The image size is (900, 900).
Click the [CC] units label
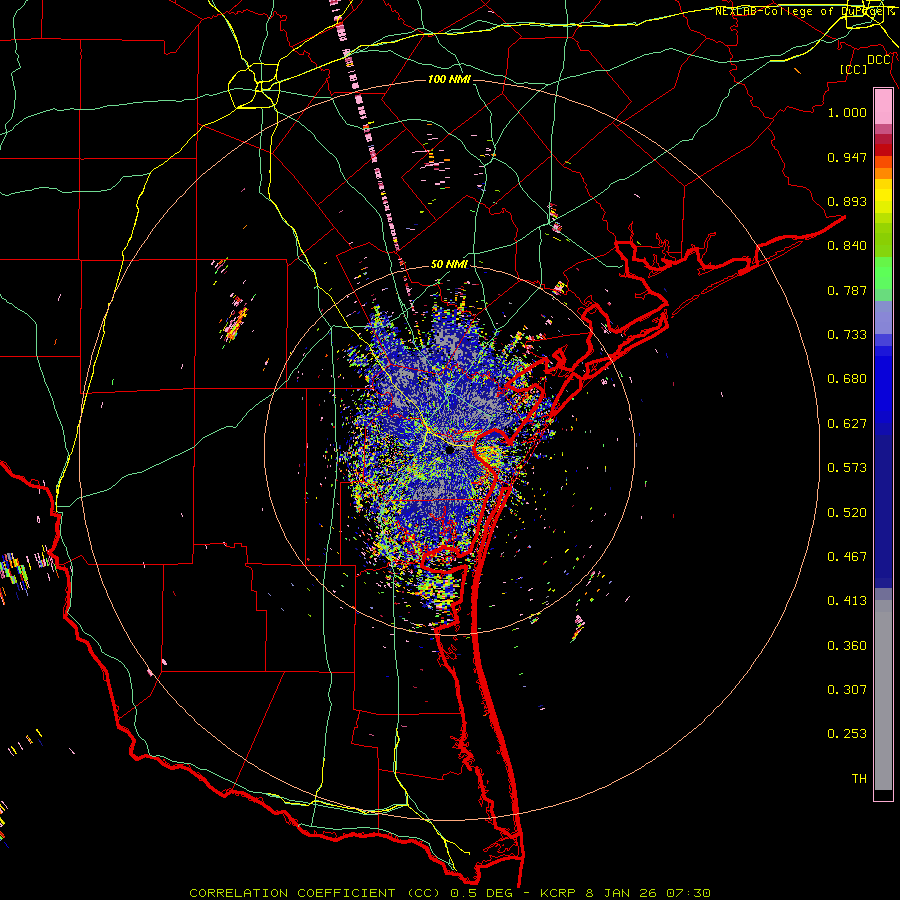(x=854, y=69)
